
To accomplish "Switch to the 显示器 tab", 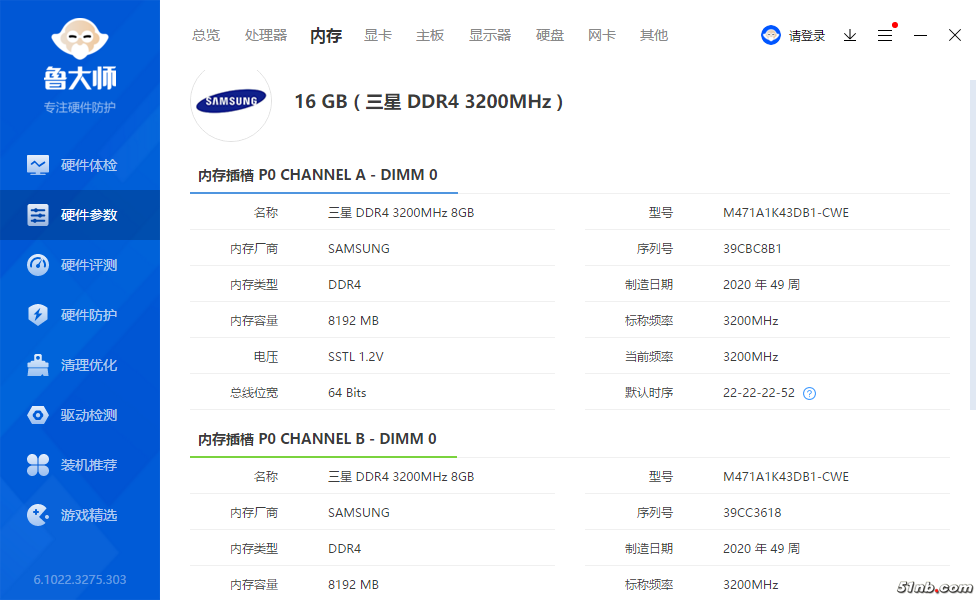I will (x=490, y=36).
